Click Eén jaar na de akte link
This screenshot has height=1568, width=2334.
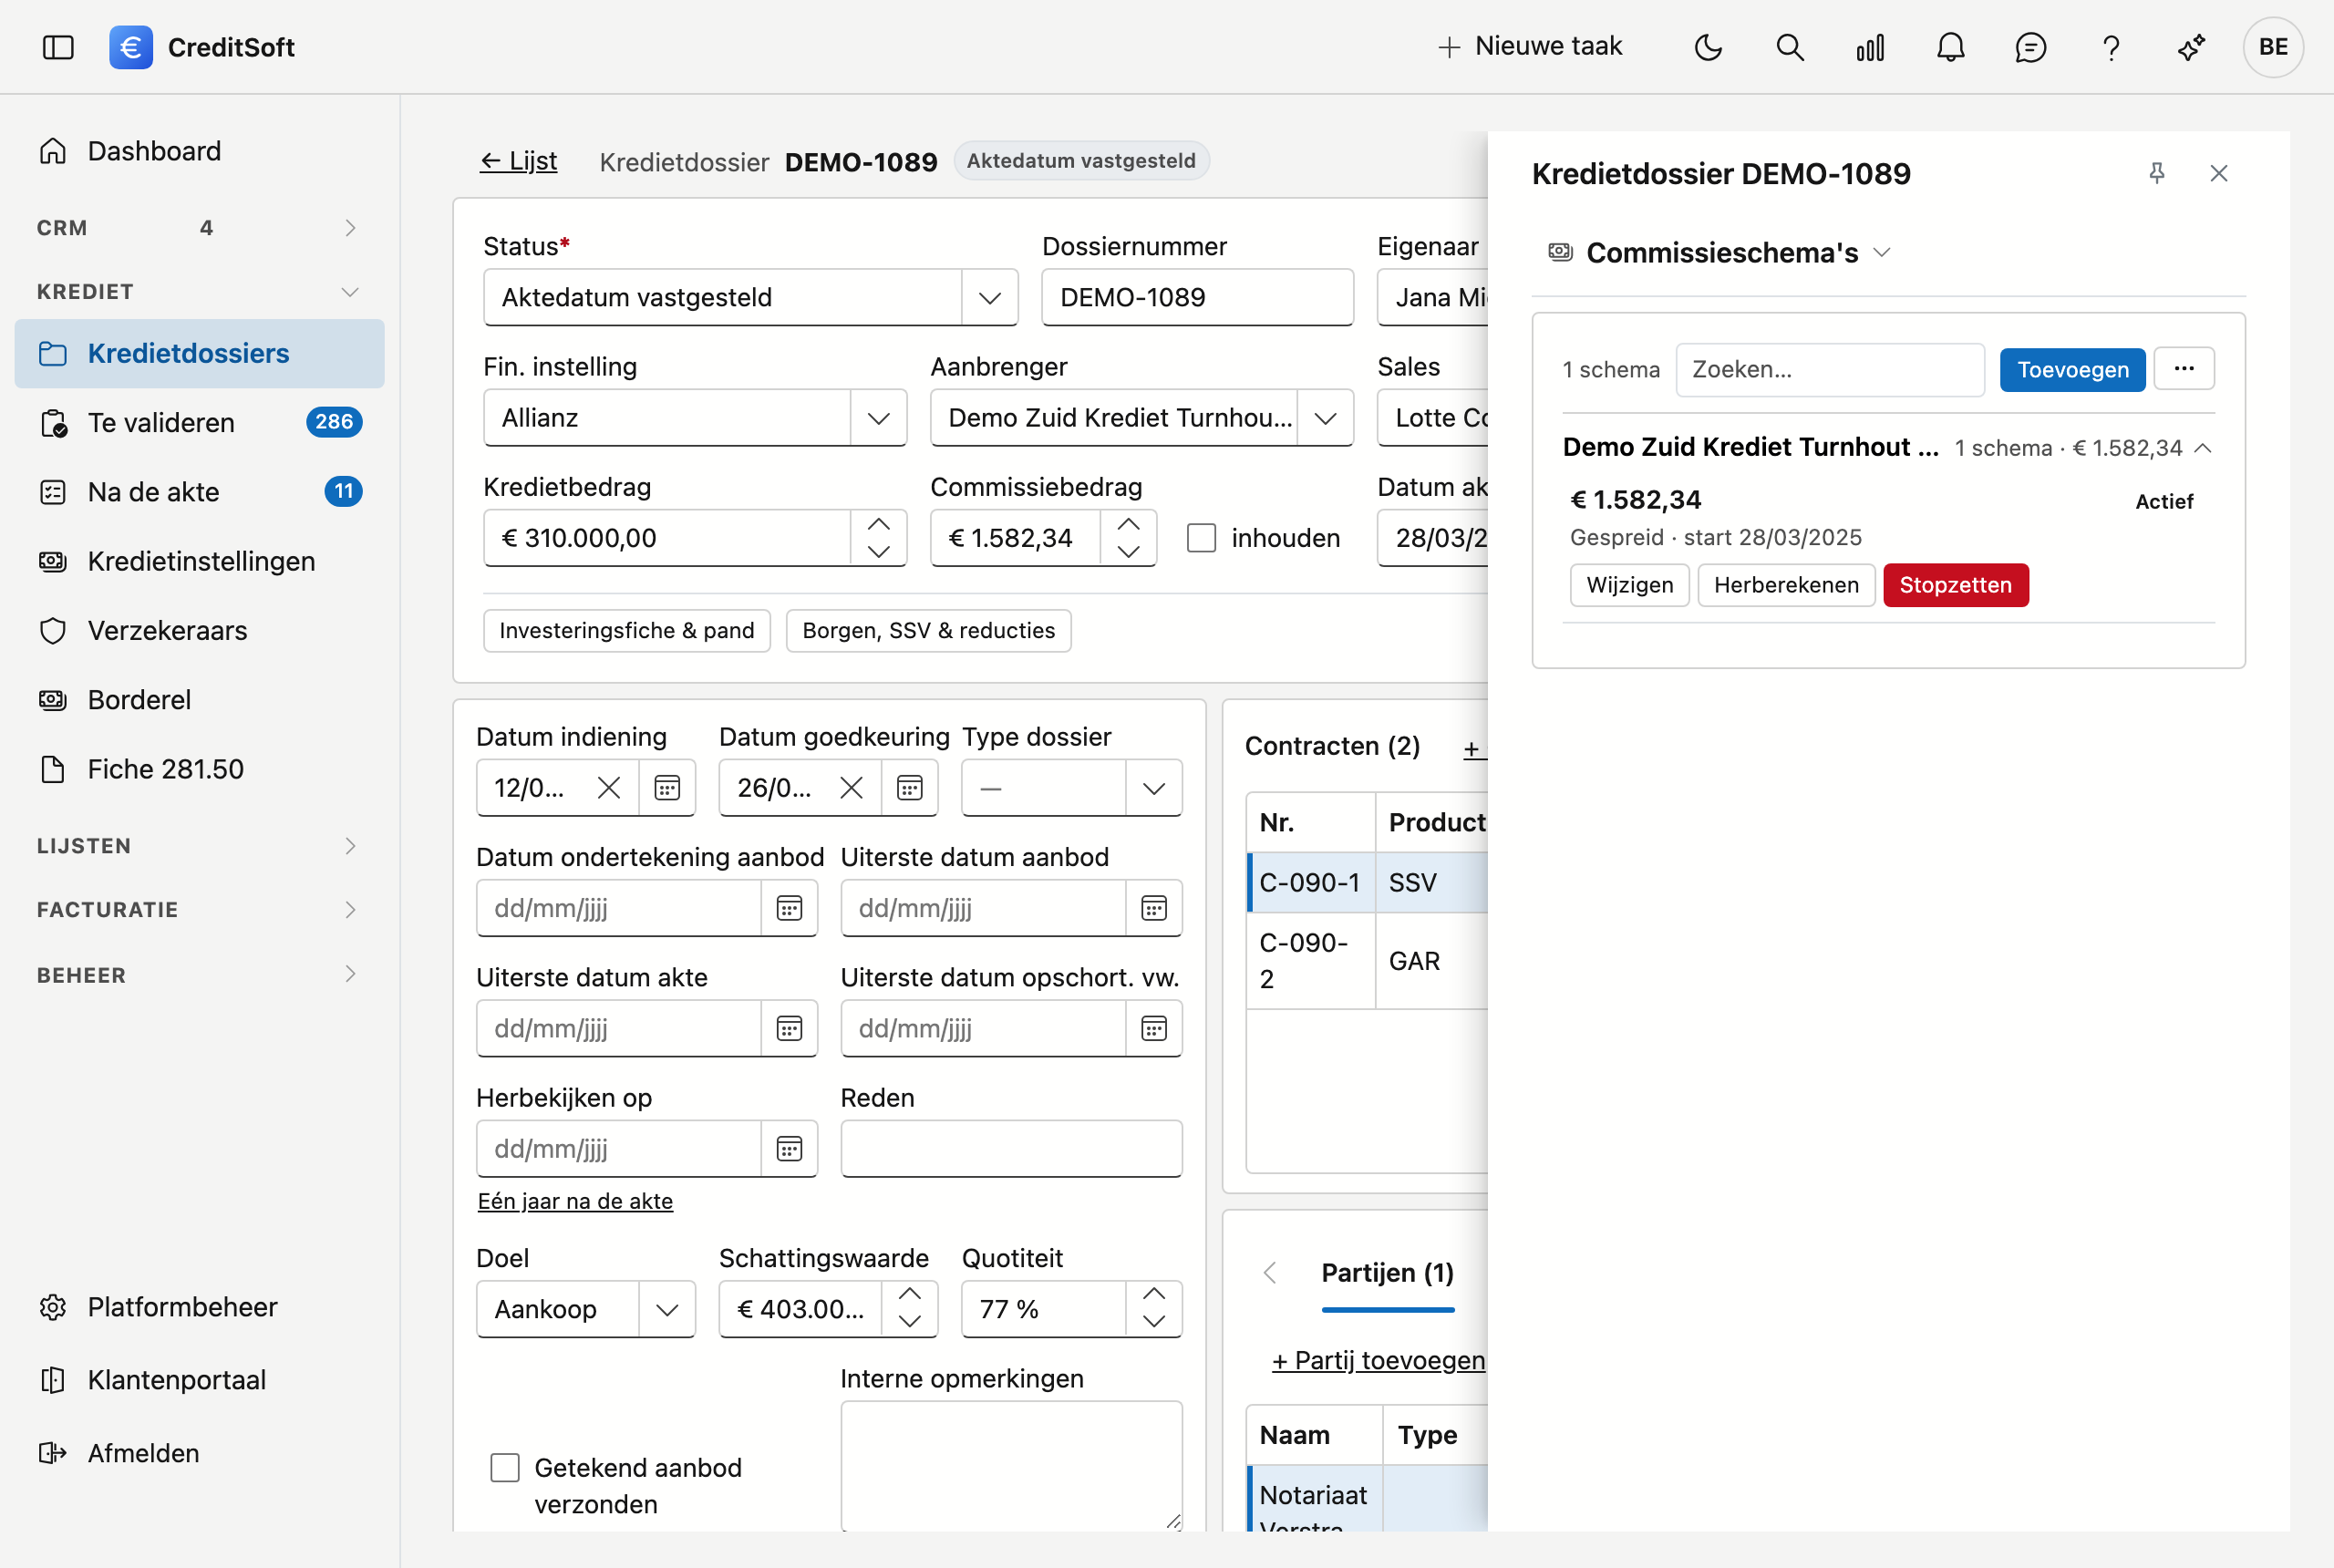coord(575,1201)
